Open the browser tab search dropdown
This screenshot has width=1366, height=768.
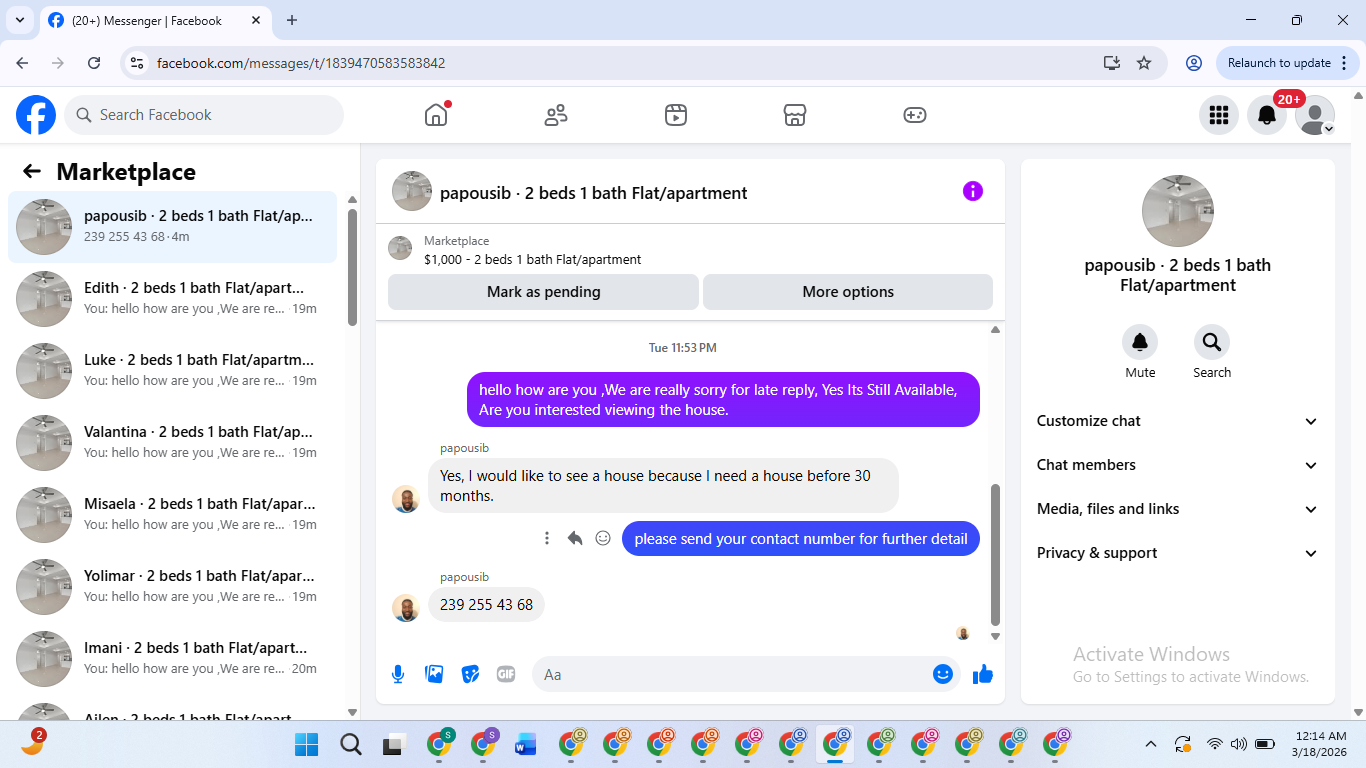click(x=20, y=20)
